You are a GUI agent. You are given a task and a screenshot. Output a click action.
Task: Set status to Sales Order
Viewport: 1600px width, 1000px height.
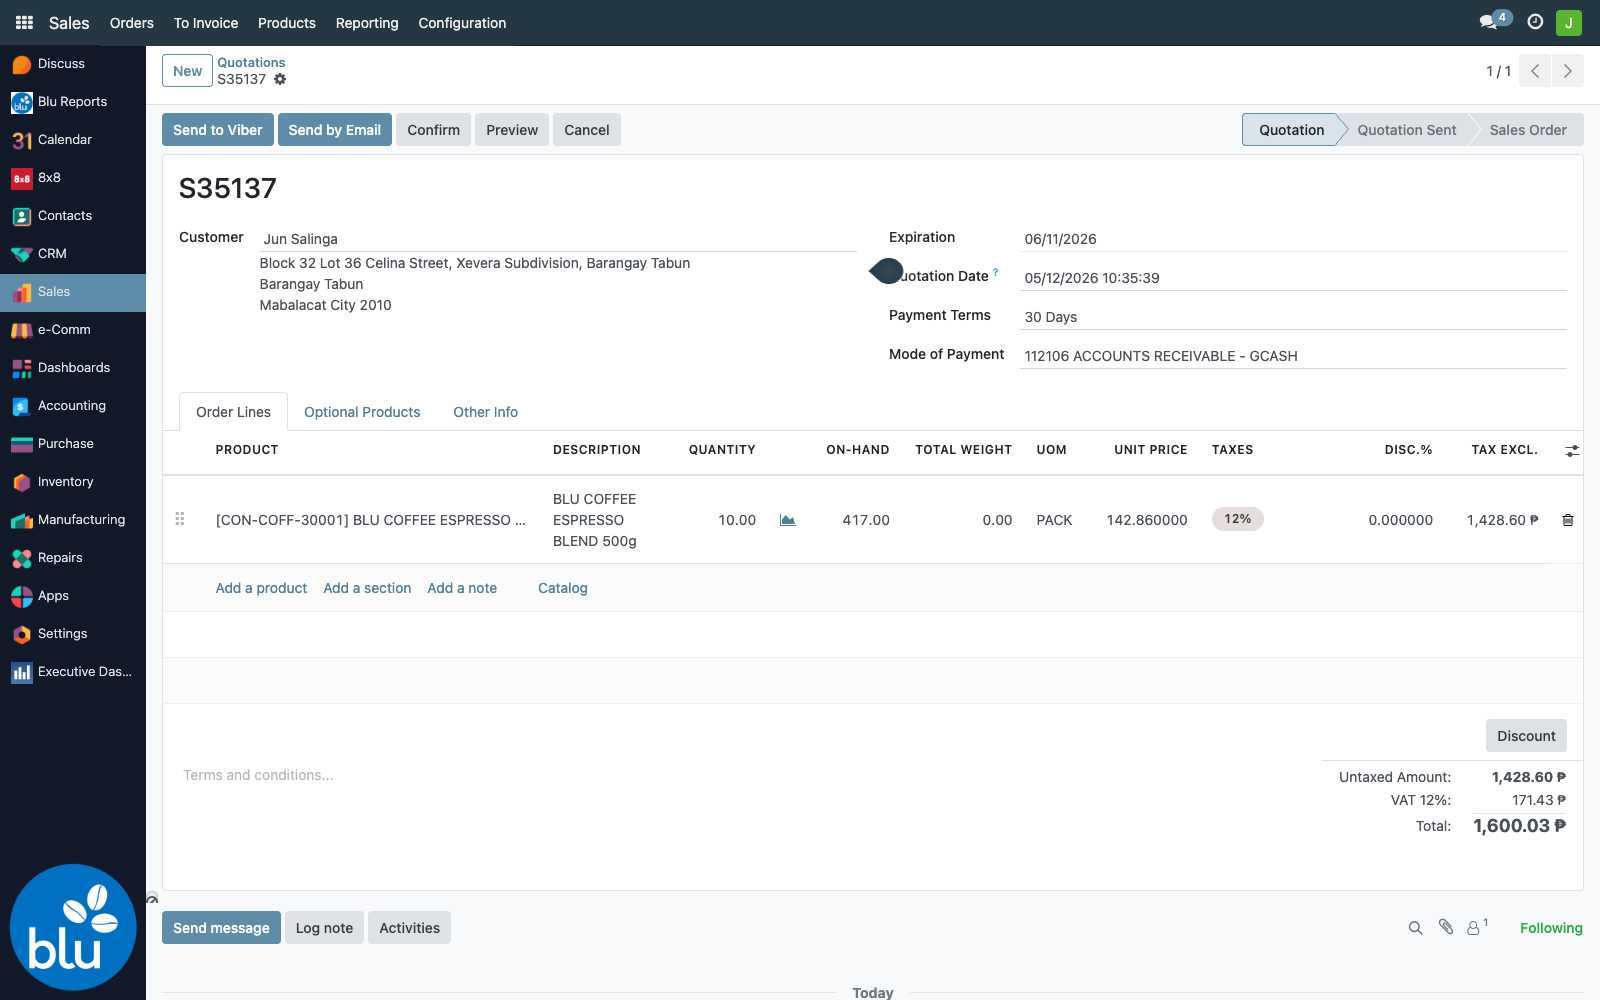[1527, 130]
